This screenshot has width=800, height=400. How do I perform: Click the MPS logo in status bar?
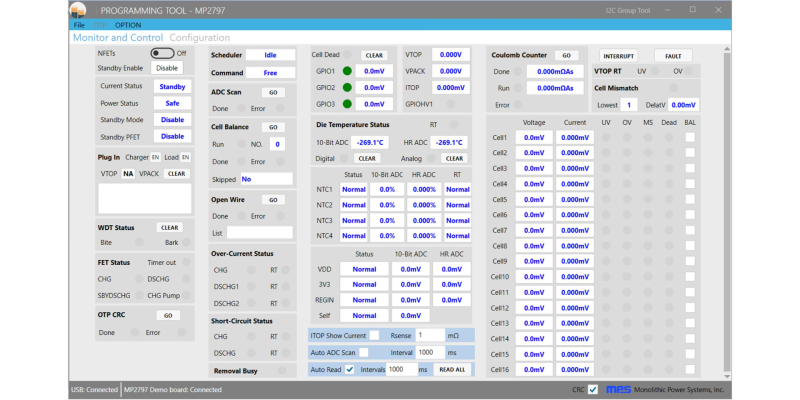pyautogui.click(x=618, y=390)
